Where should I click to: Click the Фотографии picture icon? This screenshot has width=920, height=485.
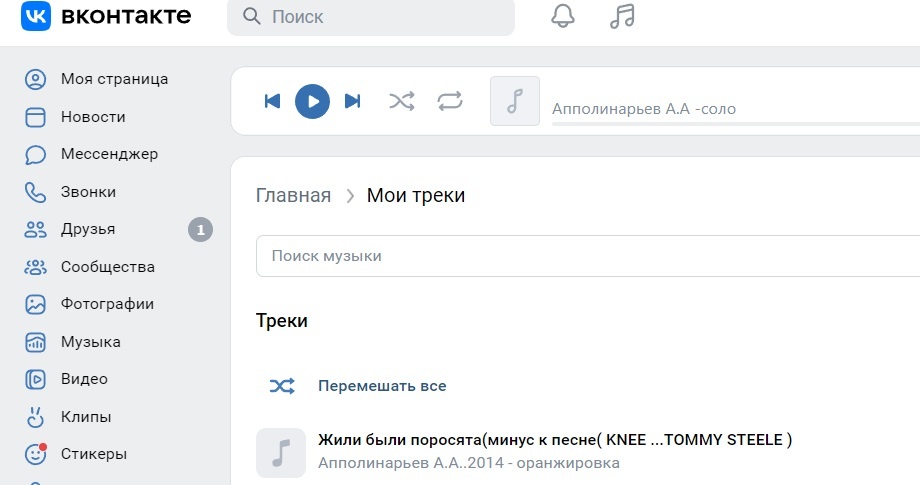[x=35, y=304]
